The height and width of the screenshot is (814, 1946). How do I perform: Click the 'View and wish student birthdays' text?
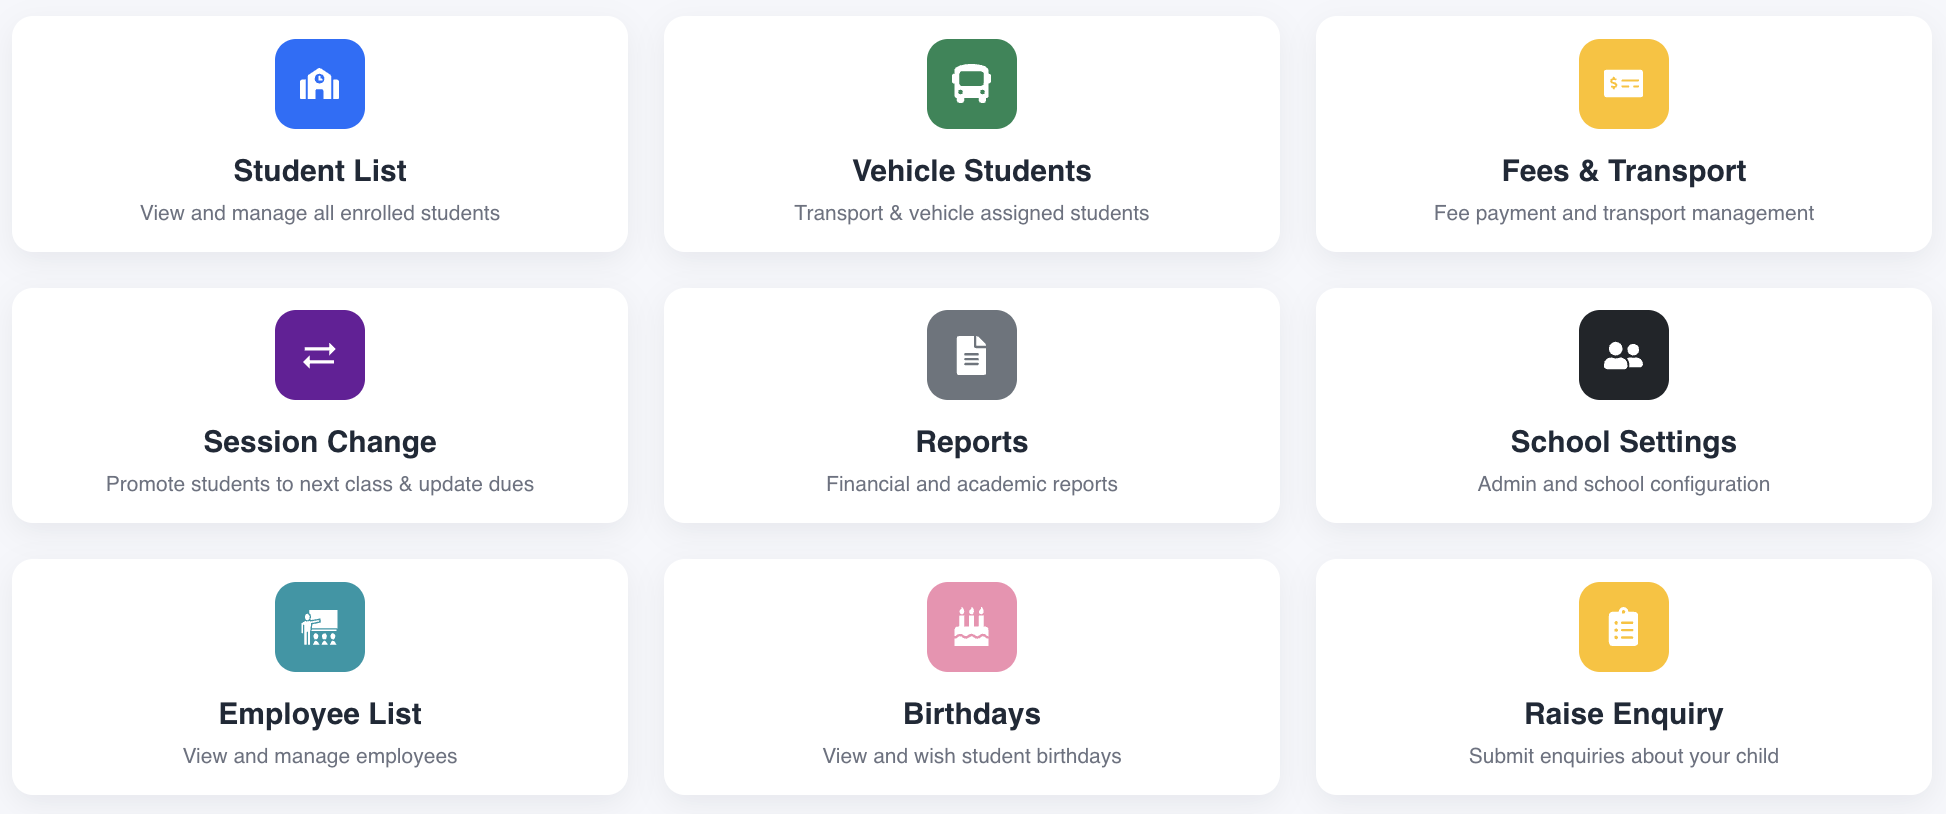coord(971,756)
